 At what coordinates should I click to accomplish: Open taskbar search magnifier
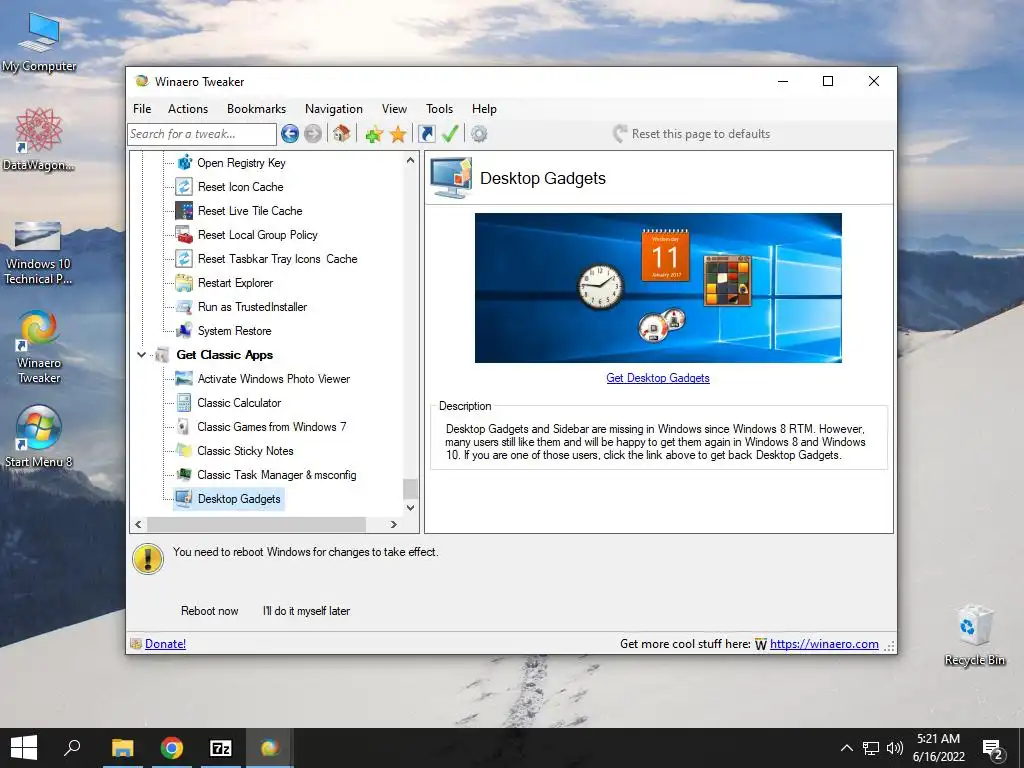click(72, 748)
